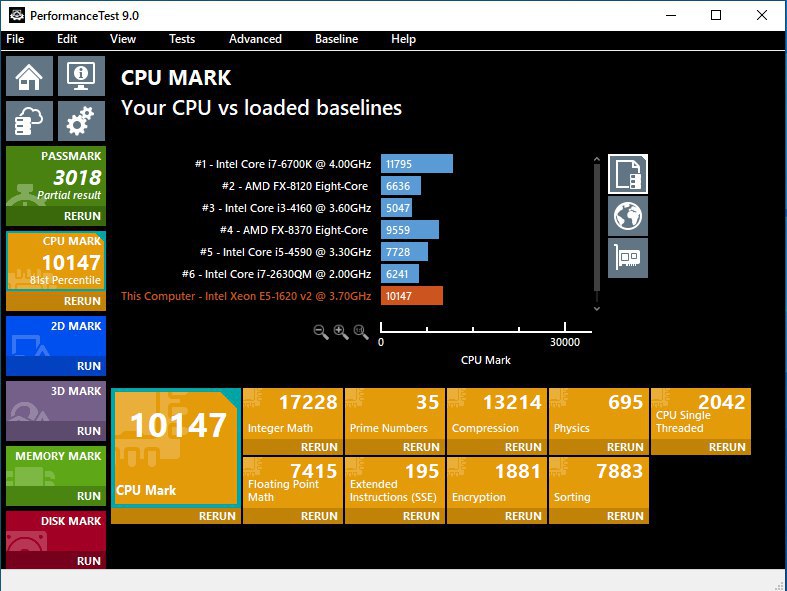Click the 'This Computer - Intel Xeon E5-1620' label
The image size is (787, 591).
tap(246, 296)
